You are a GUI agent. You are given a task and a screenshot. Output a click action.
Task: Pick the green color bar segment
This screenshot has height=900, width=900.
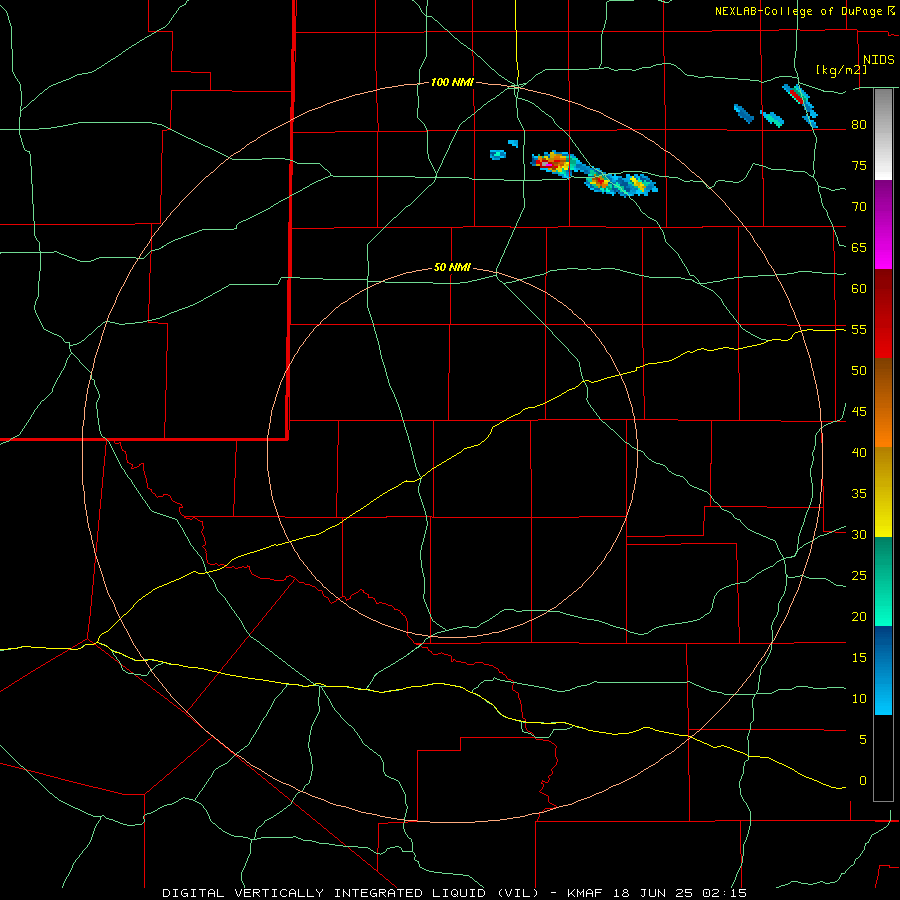tap(883, 581)
